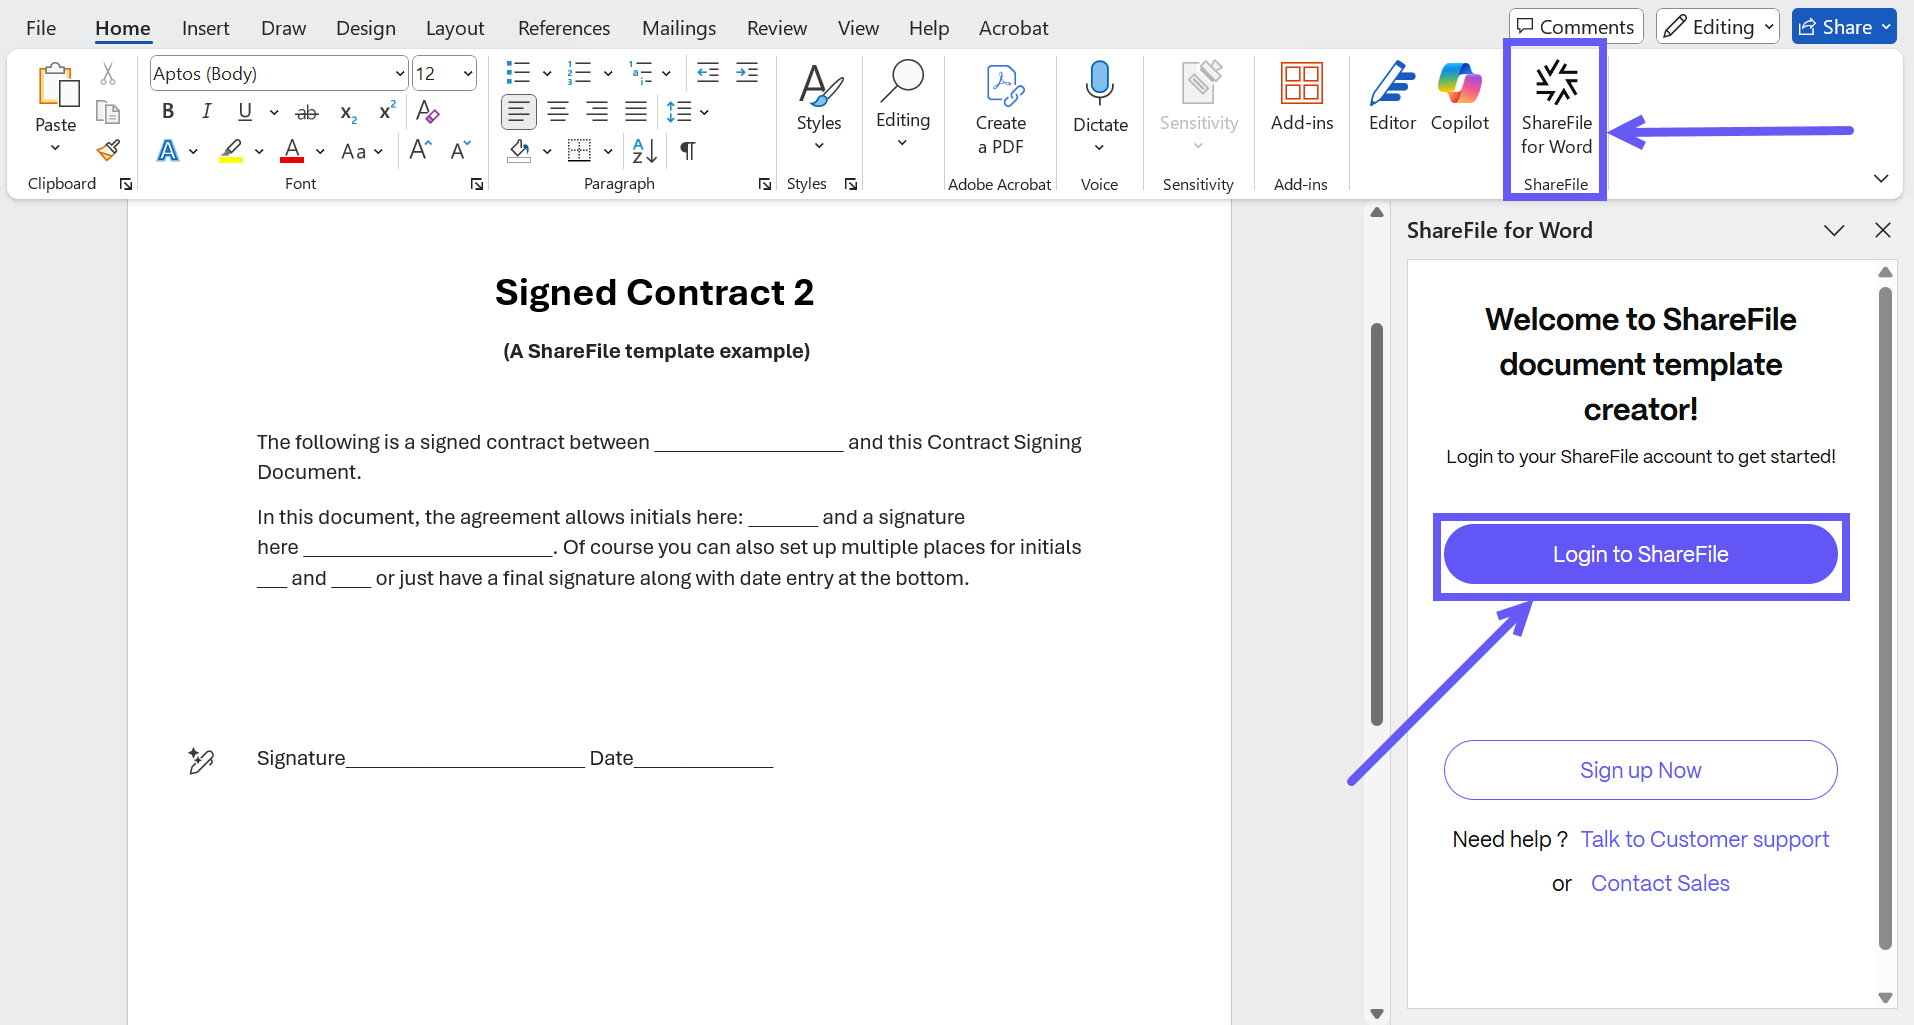Select the Format Painter brush icon
1914x1025 pixels.
pyautogui.click(x=108, y=151)
